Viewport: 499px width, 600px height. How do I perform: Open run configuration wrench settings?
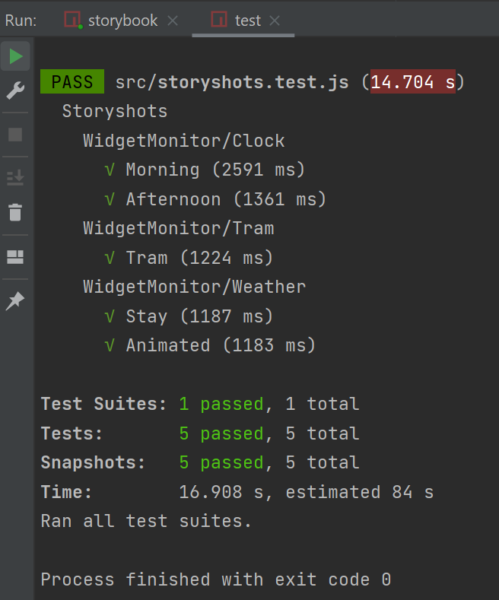[x=15, y=91]
